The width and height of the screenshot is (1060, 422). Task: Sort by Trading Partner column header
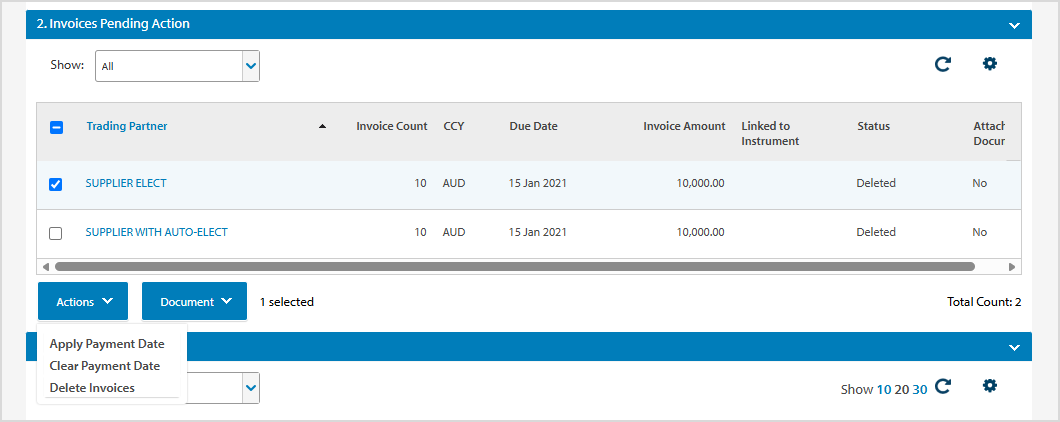click(x=127, y=126)
